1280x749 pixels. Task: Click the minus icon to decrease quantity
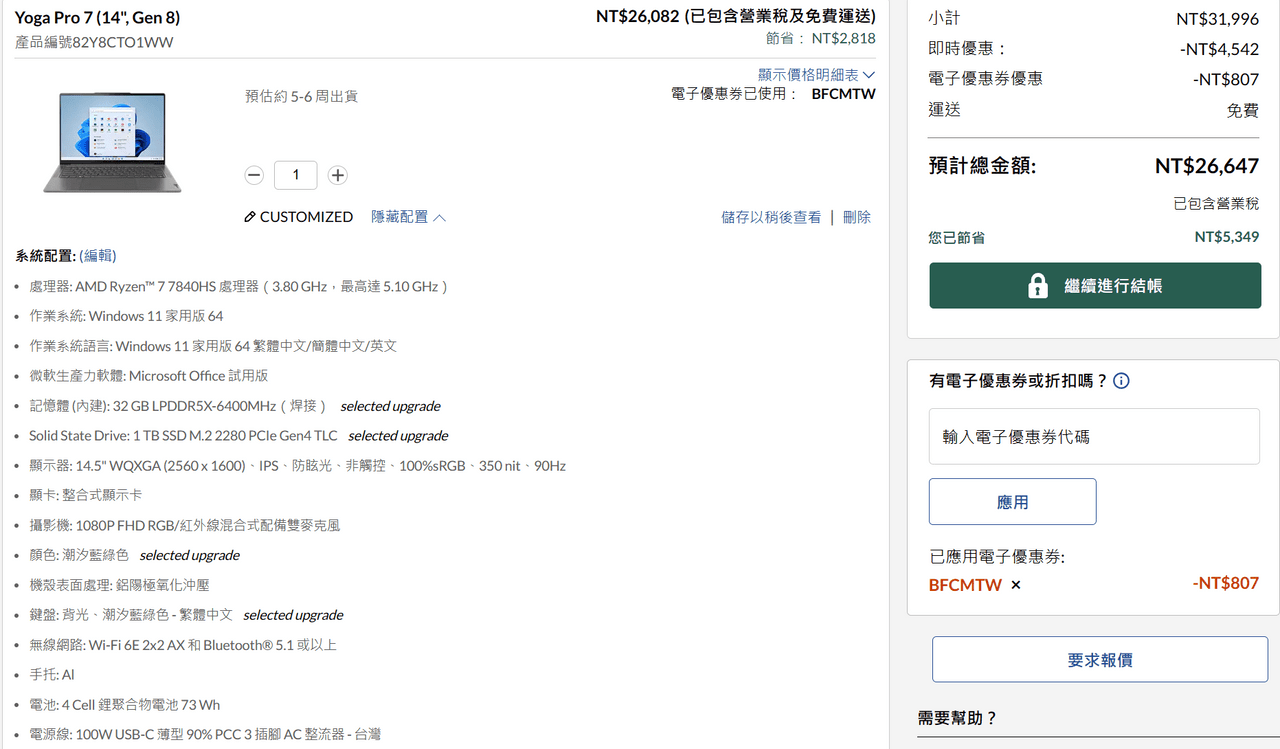254,175
